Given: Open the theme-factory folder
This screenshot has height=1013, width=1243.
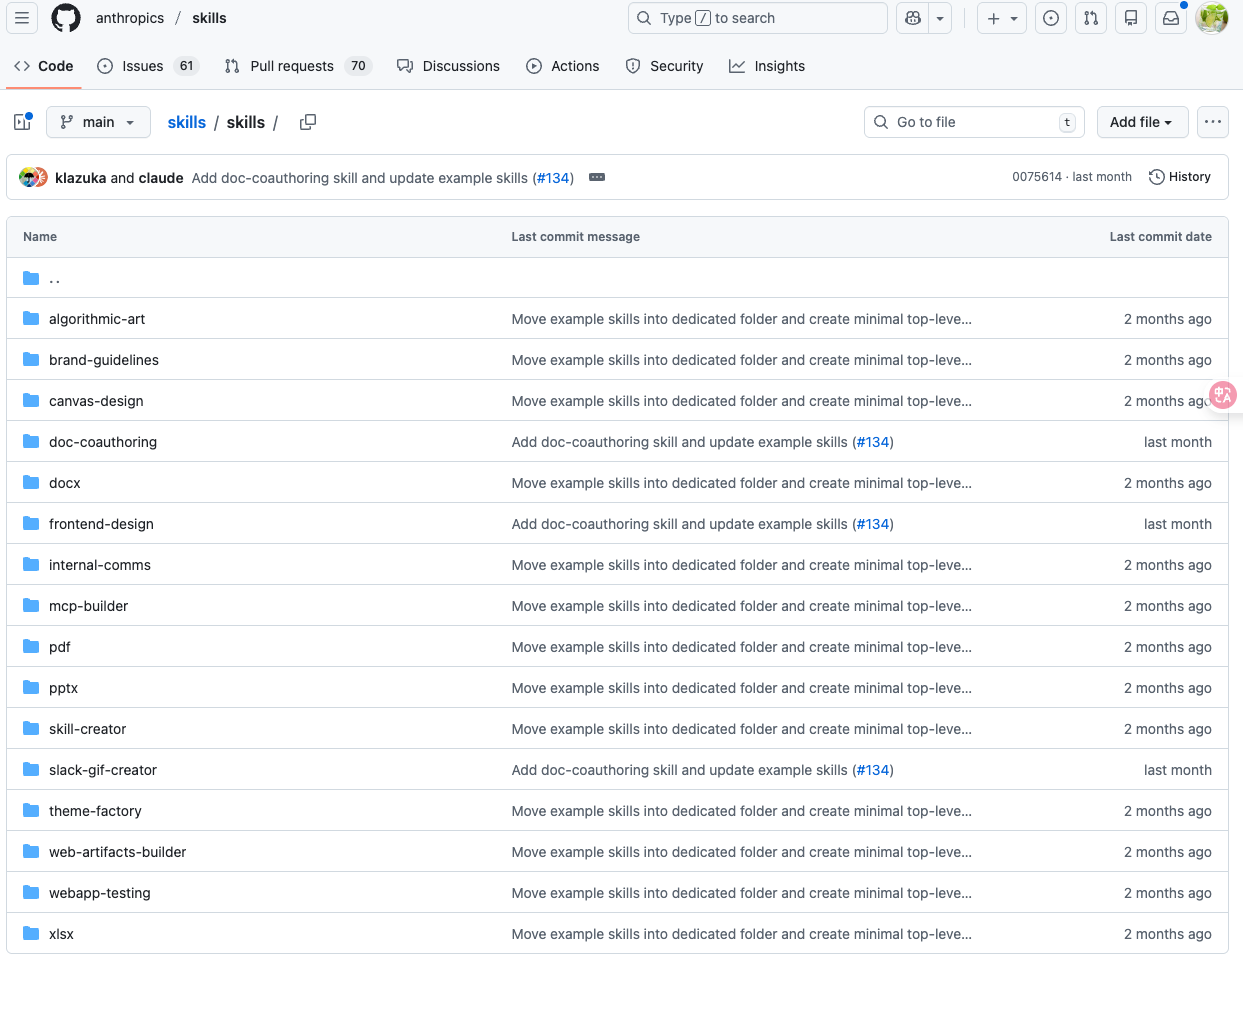Looking at the screenshot, I should 95,811.
